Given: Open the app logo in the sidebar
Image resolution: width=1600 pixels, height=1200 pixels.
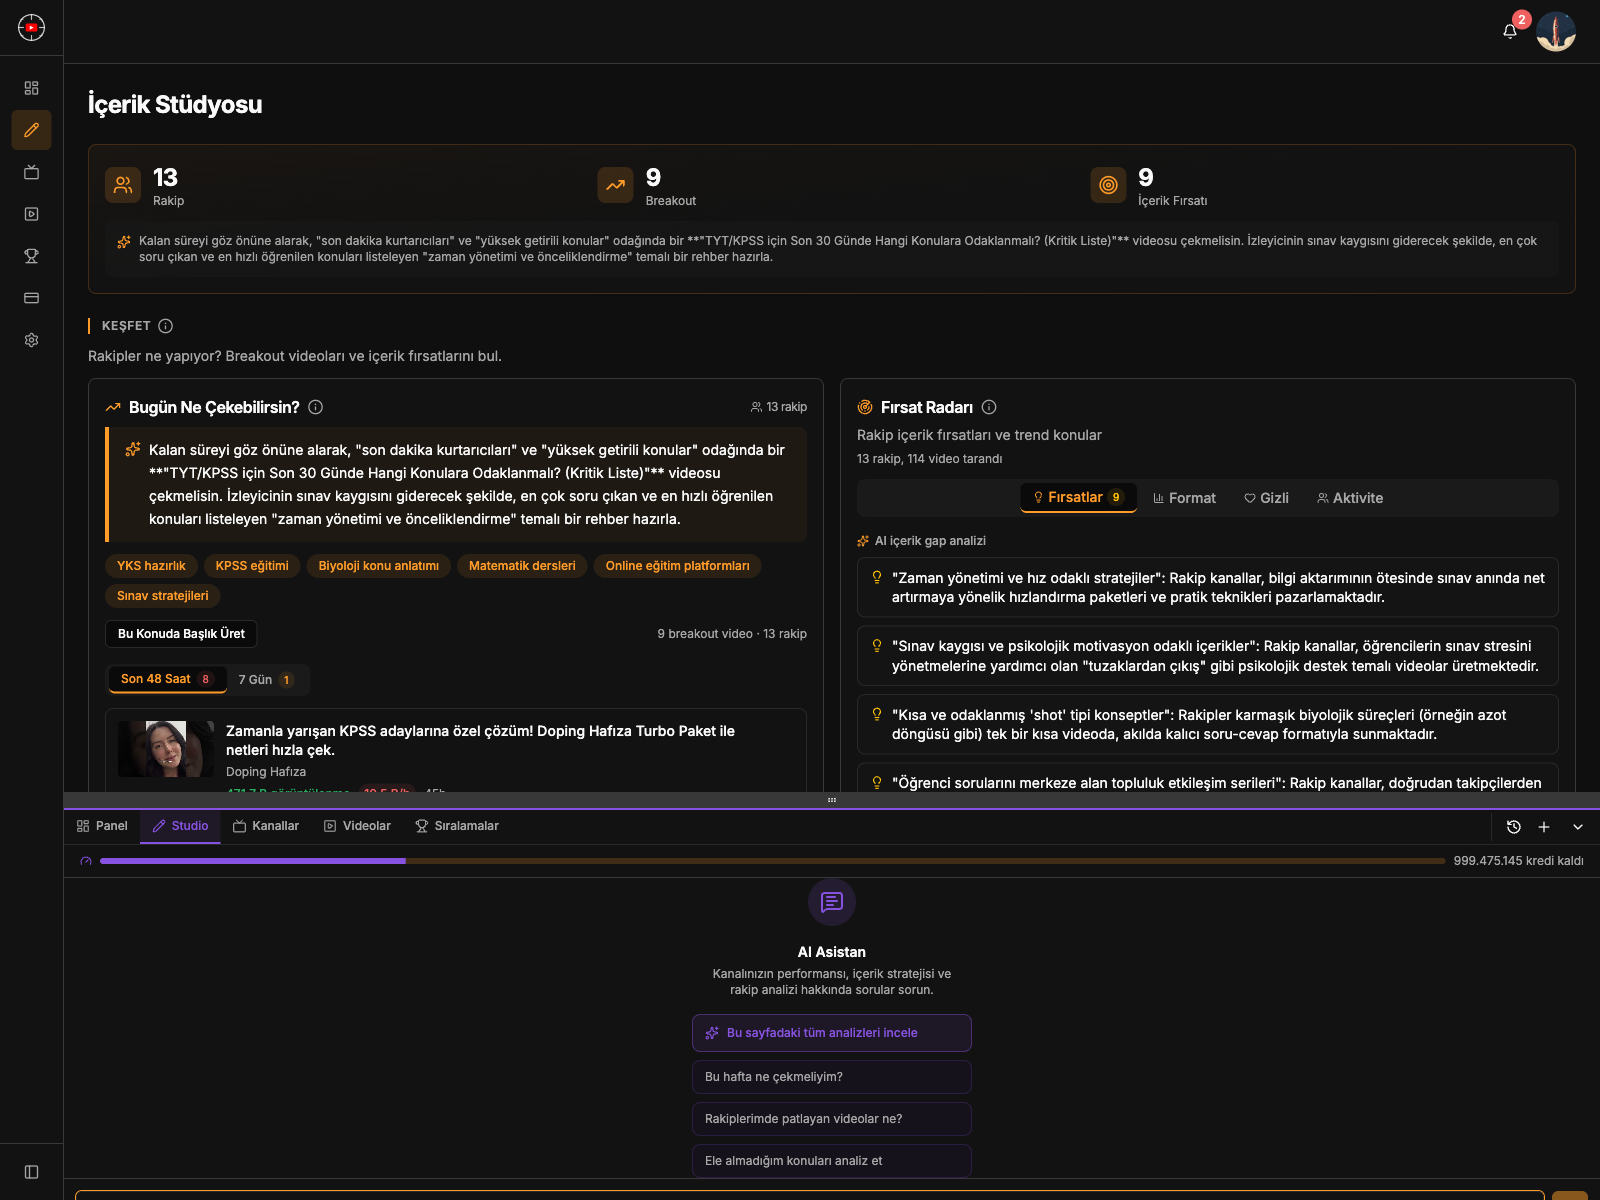Looking at the screenshot, I should (x=31, y=28).
